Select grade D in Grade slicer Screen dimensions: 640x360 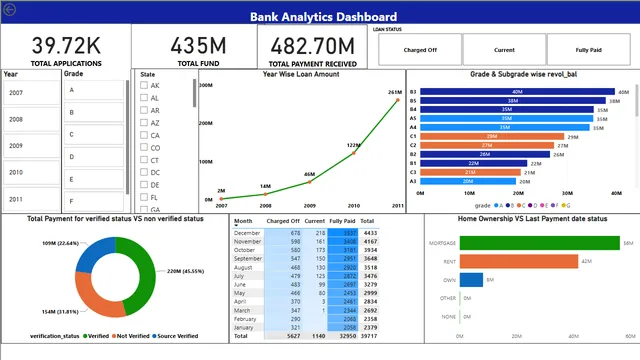coord(94,157)
